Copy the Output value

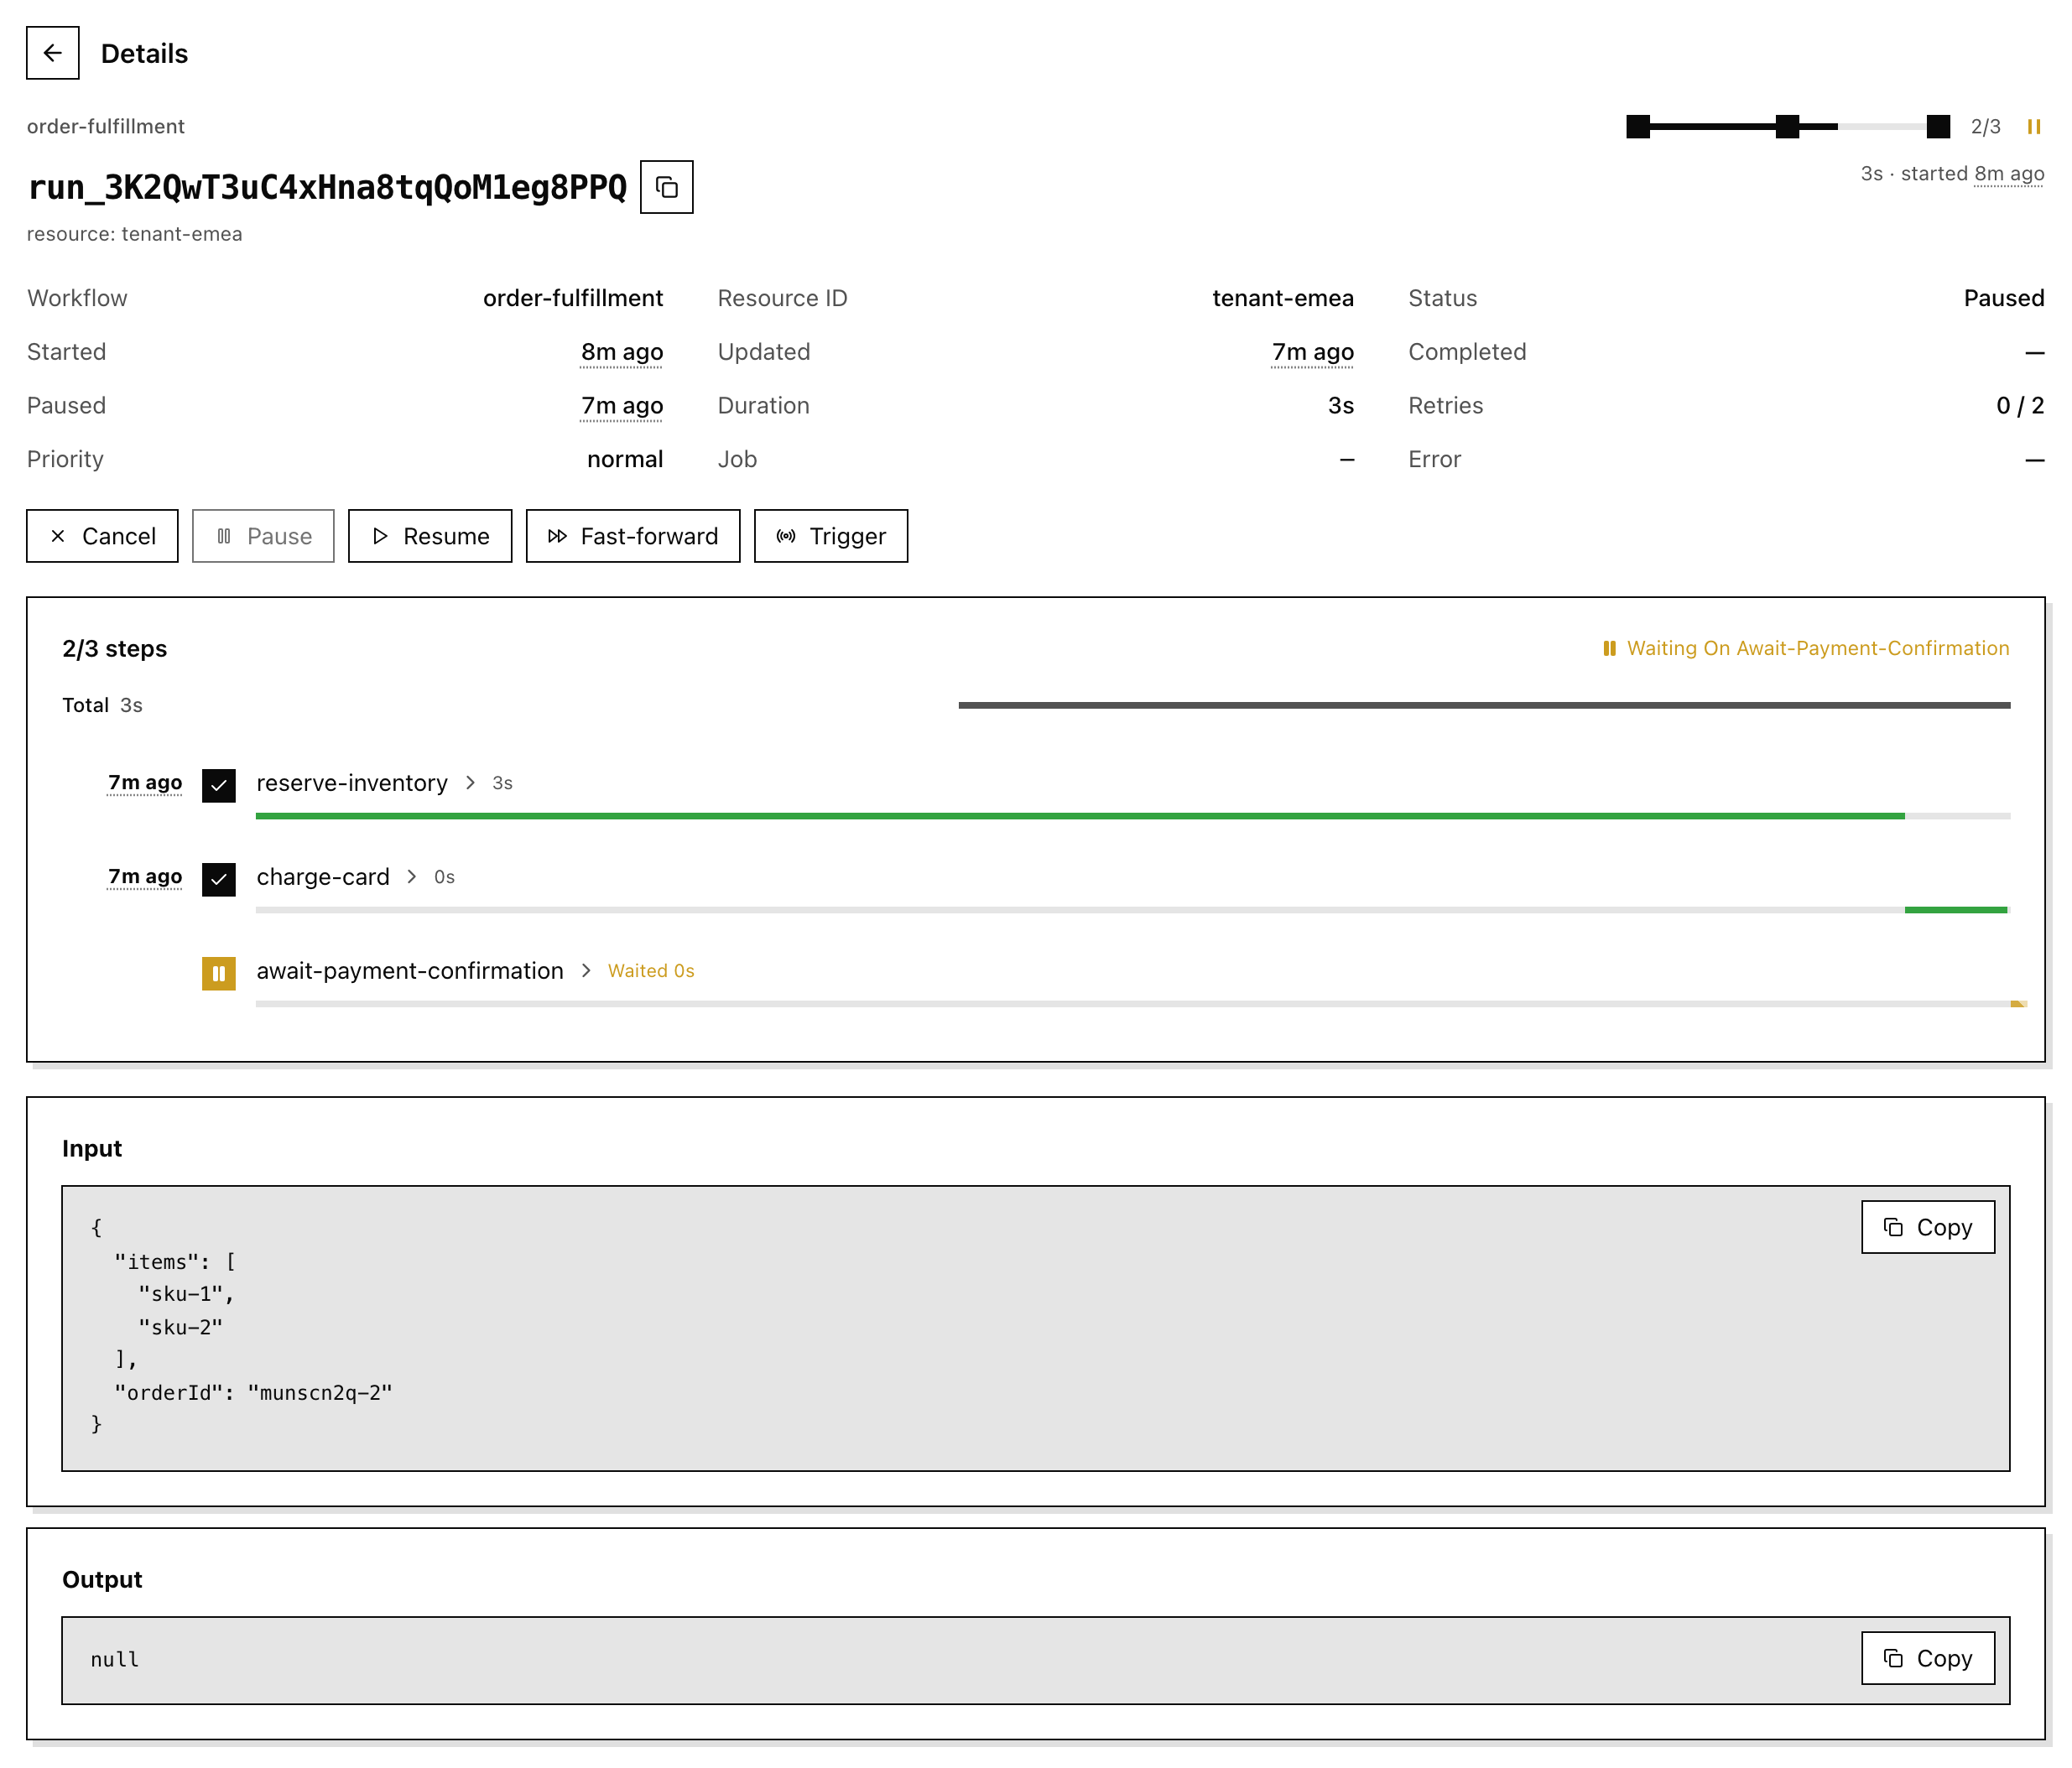click(1928, 1658)
